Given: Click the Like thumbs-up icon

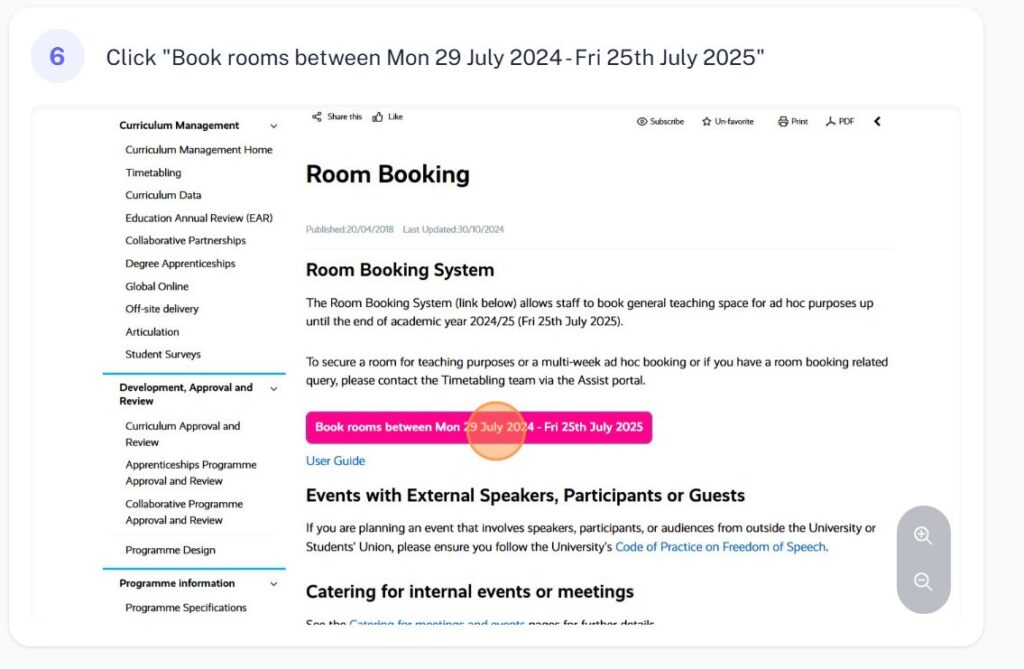Looking at the screenshot, I should 378,117.
